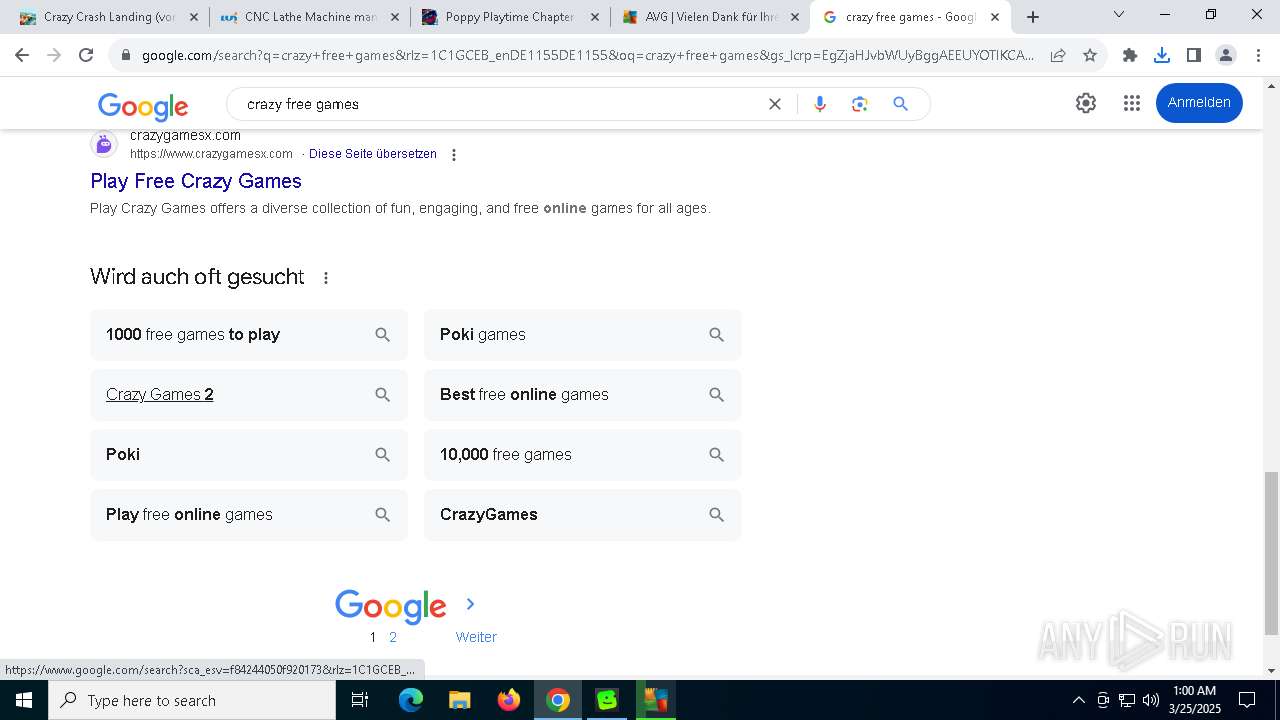Open more options for crazygamesx.com result
Image resolution: width=1280 pixels, height=720 pixels.
(454, 155)
